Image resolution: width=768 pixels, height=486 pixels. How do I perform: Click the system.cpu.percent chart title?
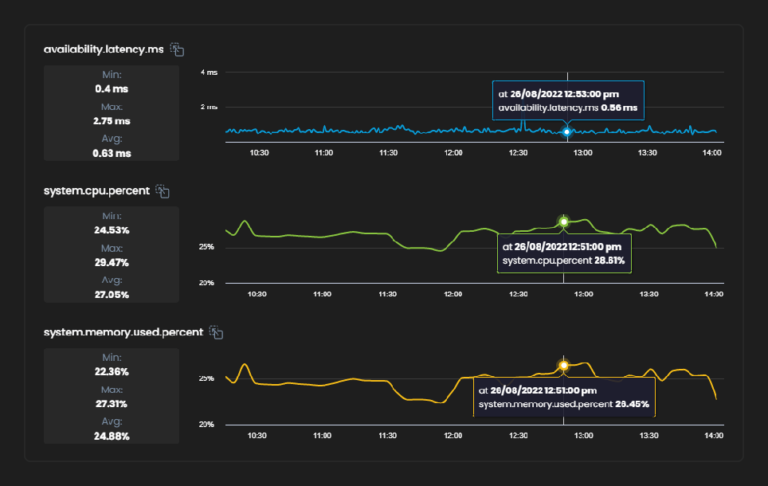[x=96, y=191]
